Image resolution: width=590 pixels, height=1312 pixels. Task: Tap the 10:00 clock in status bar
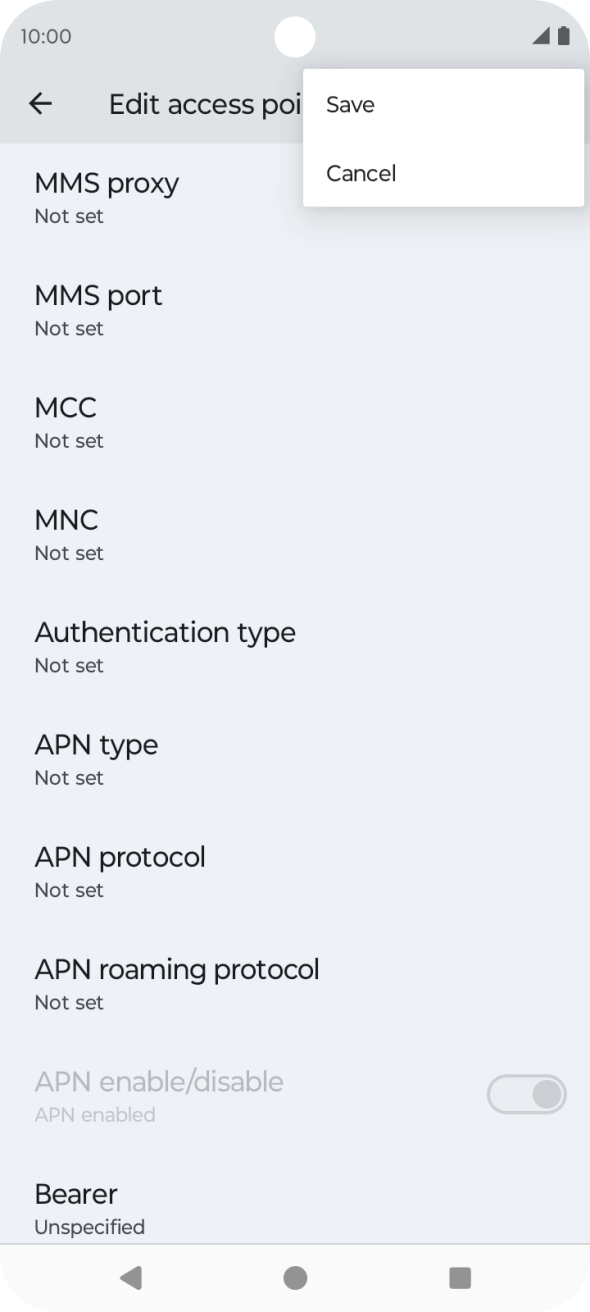(46, 37)
